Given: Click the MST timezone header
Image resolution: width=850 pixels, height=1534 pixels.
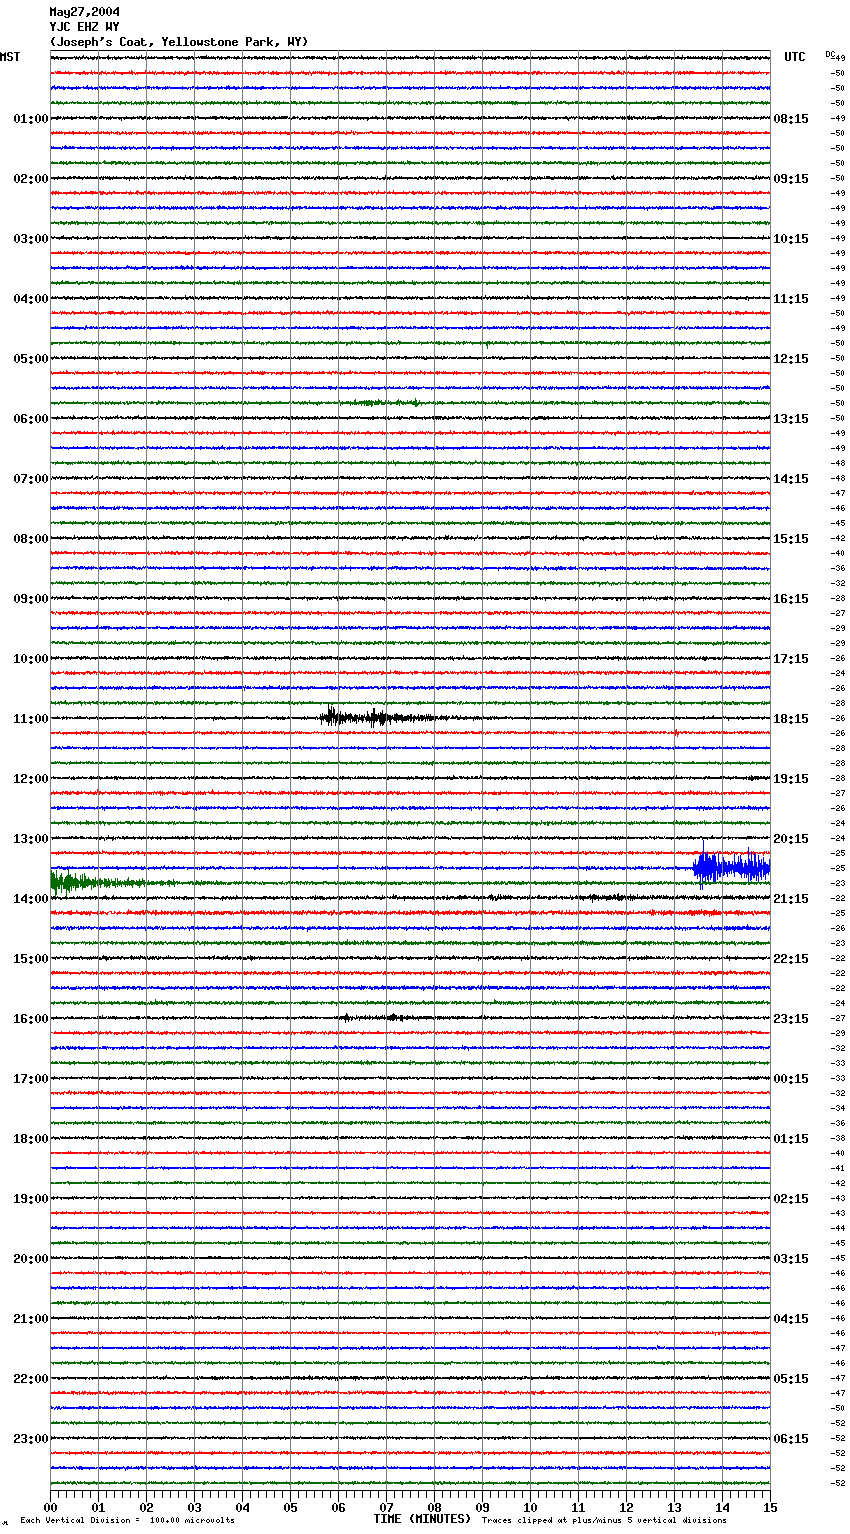Looking at the screenshot, I should point(10,57).
